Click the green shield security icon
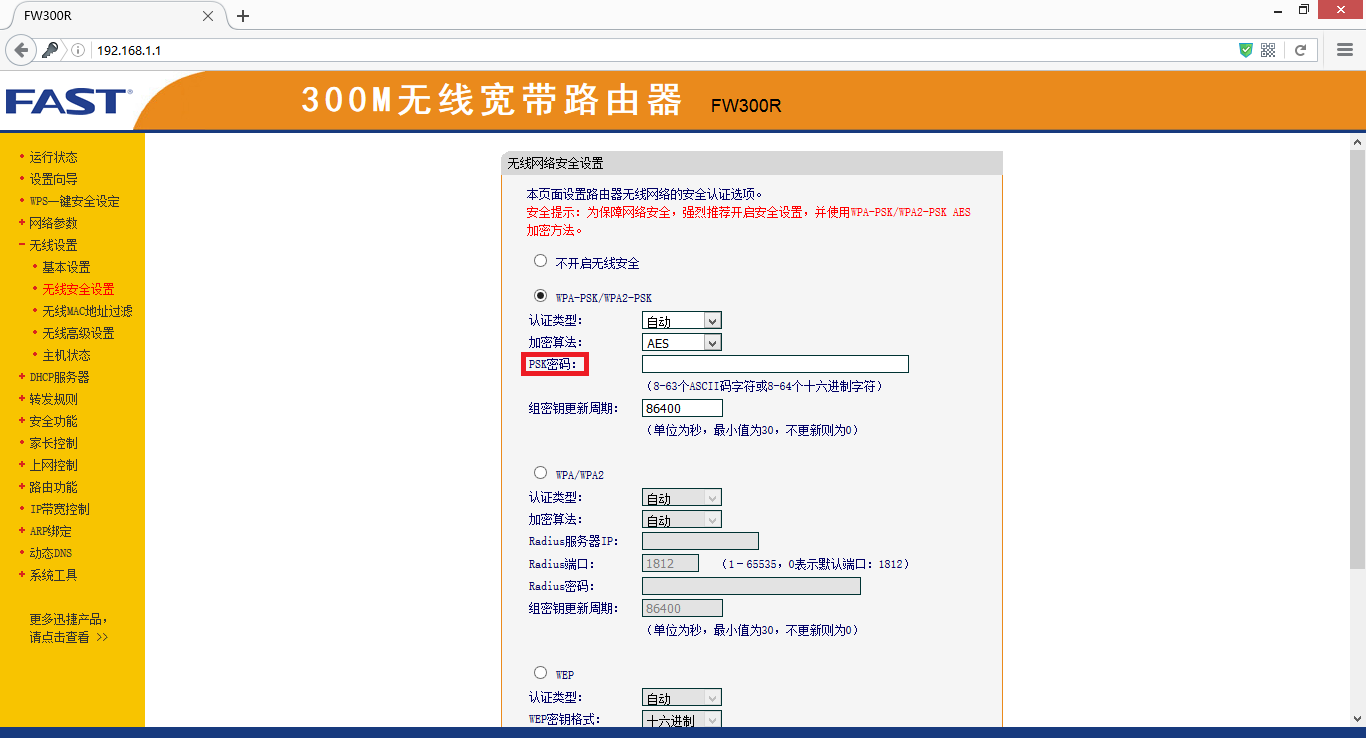This screenshot has width=1366, height=738. click(x=1245, y=50)
